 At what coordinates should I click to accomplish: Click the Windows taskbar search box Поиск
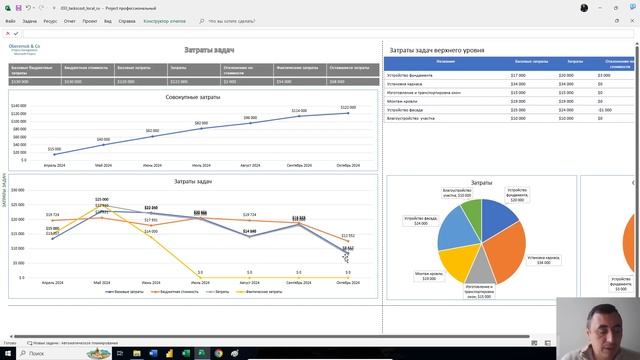pos(64,353)
